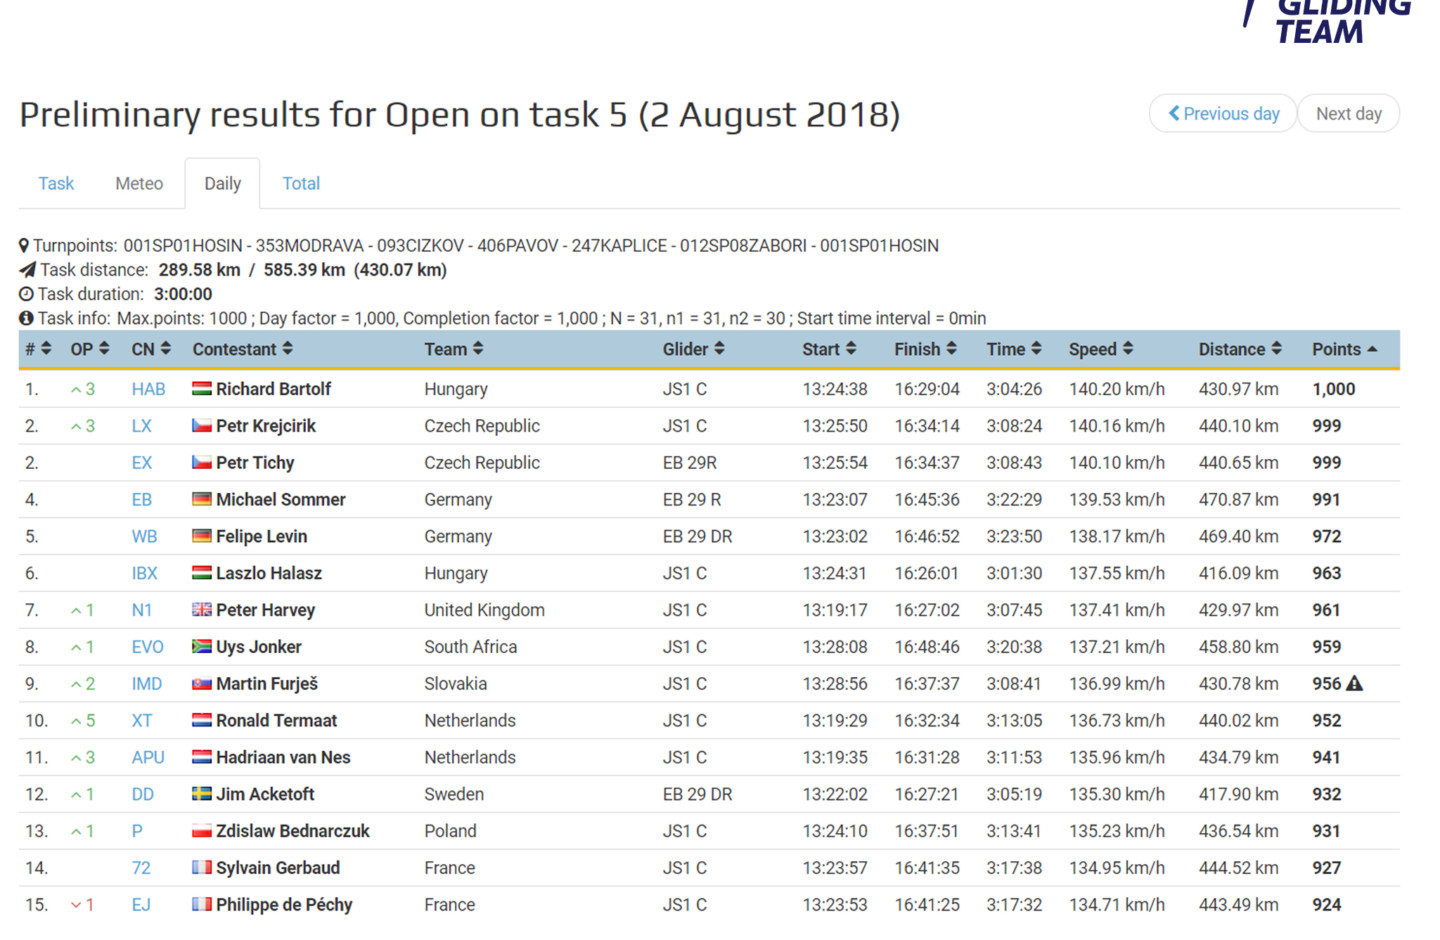Click the UK flag beside Peter Harvey
Screen dimensions: 1440x940
pos(202,610)
